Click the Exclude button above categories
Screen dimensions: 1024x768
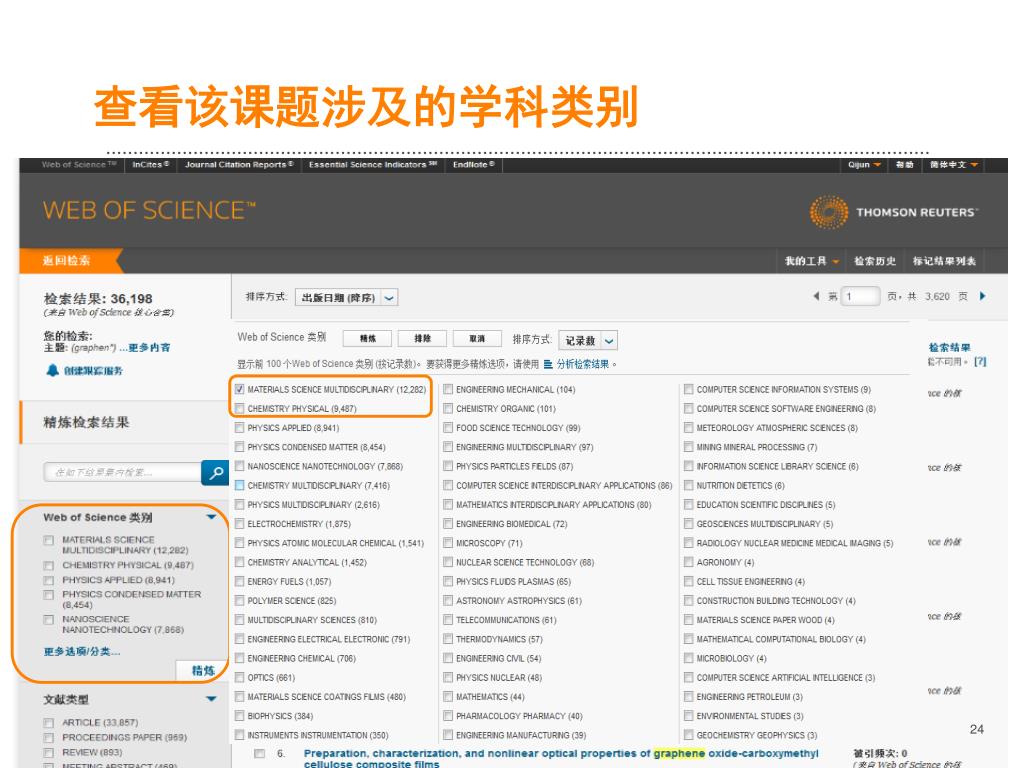(x=423, y=338)
